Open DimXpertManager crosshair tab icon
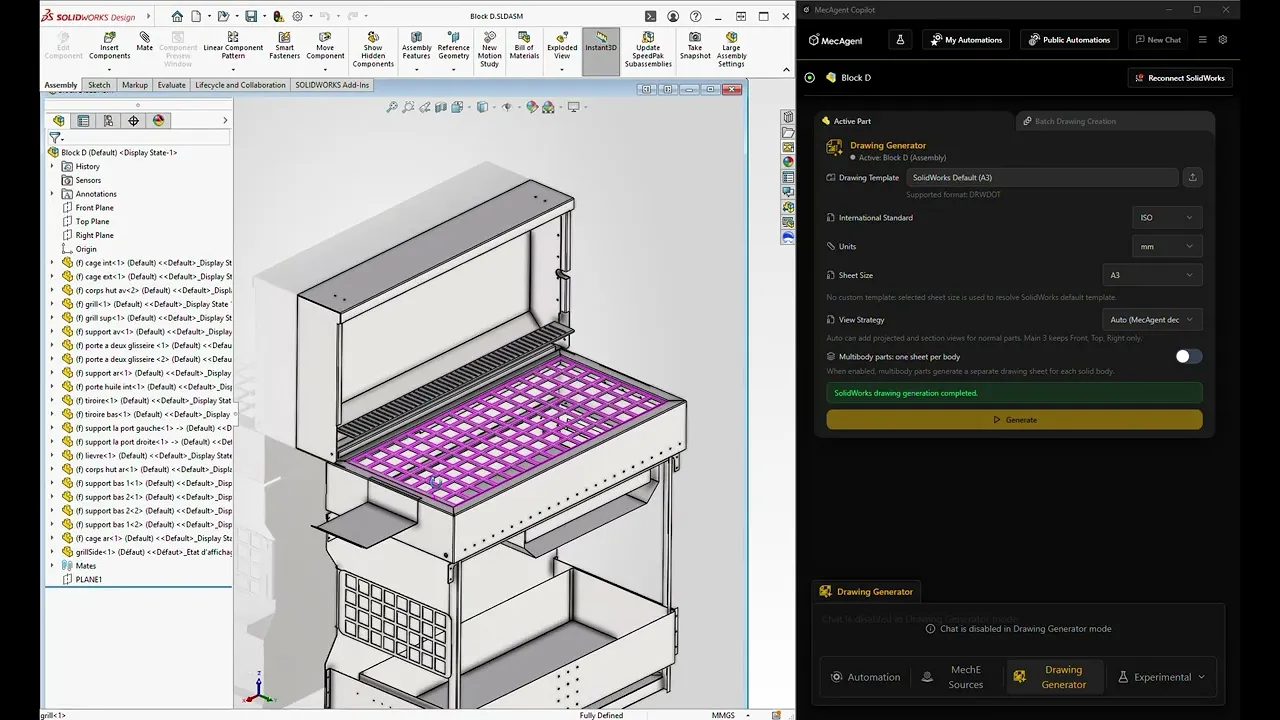 pos(133,121)
